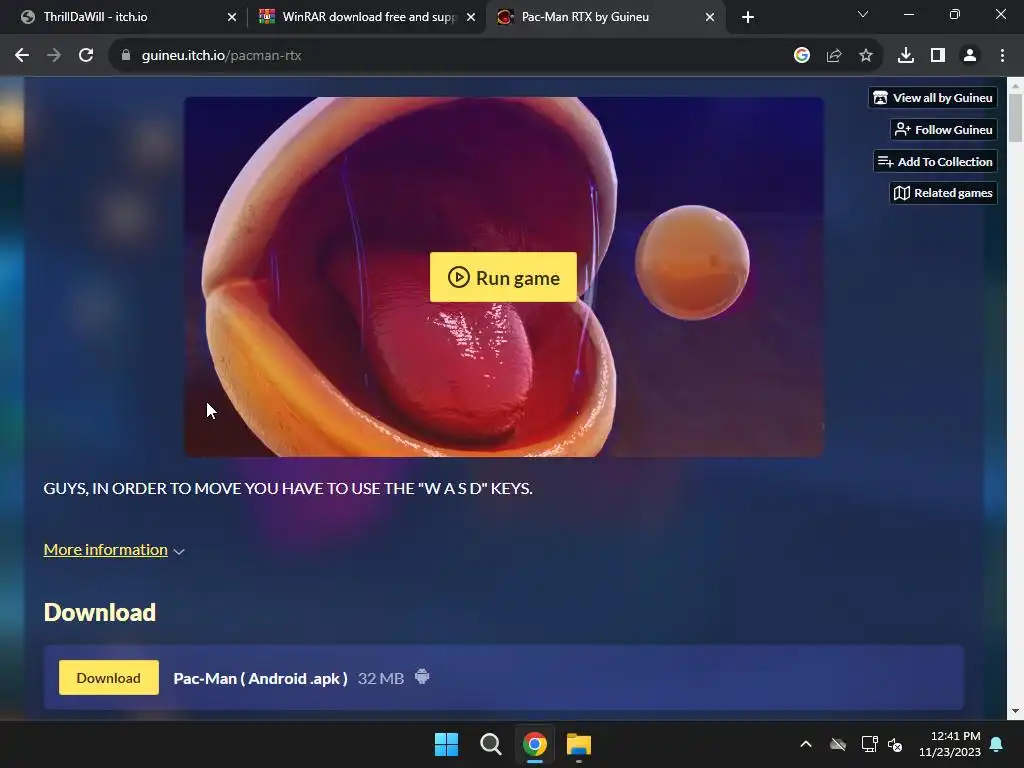Click the Chrome taskbar icon

(535, 744)
